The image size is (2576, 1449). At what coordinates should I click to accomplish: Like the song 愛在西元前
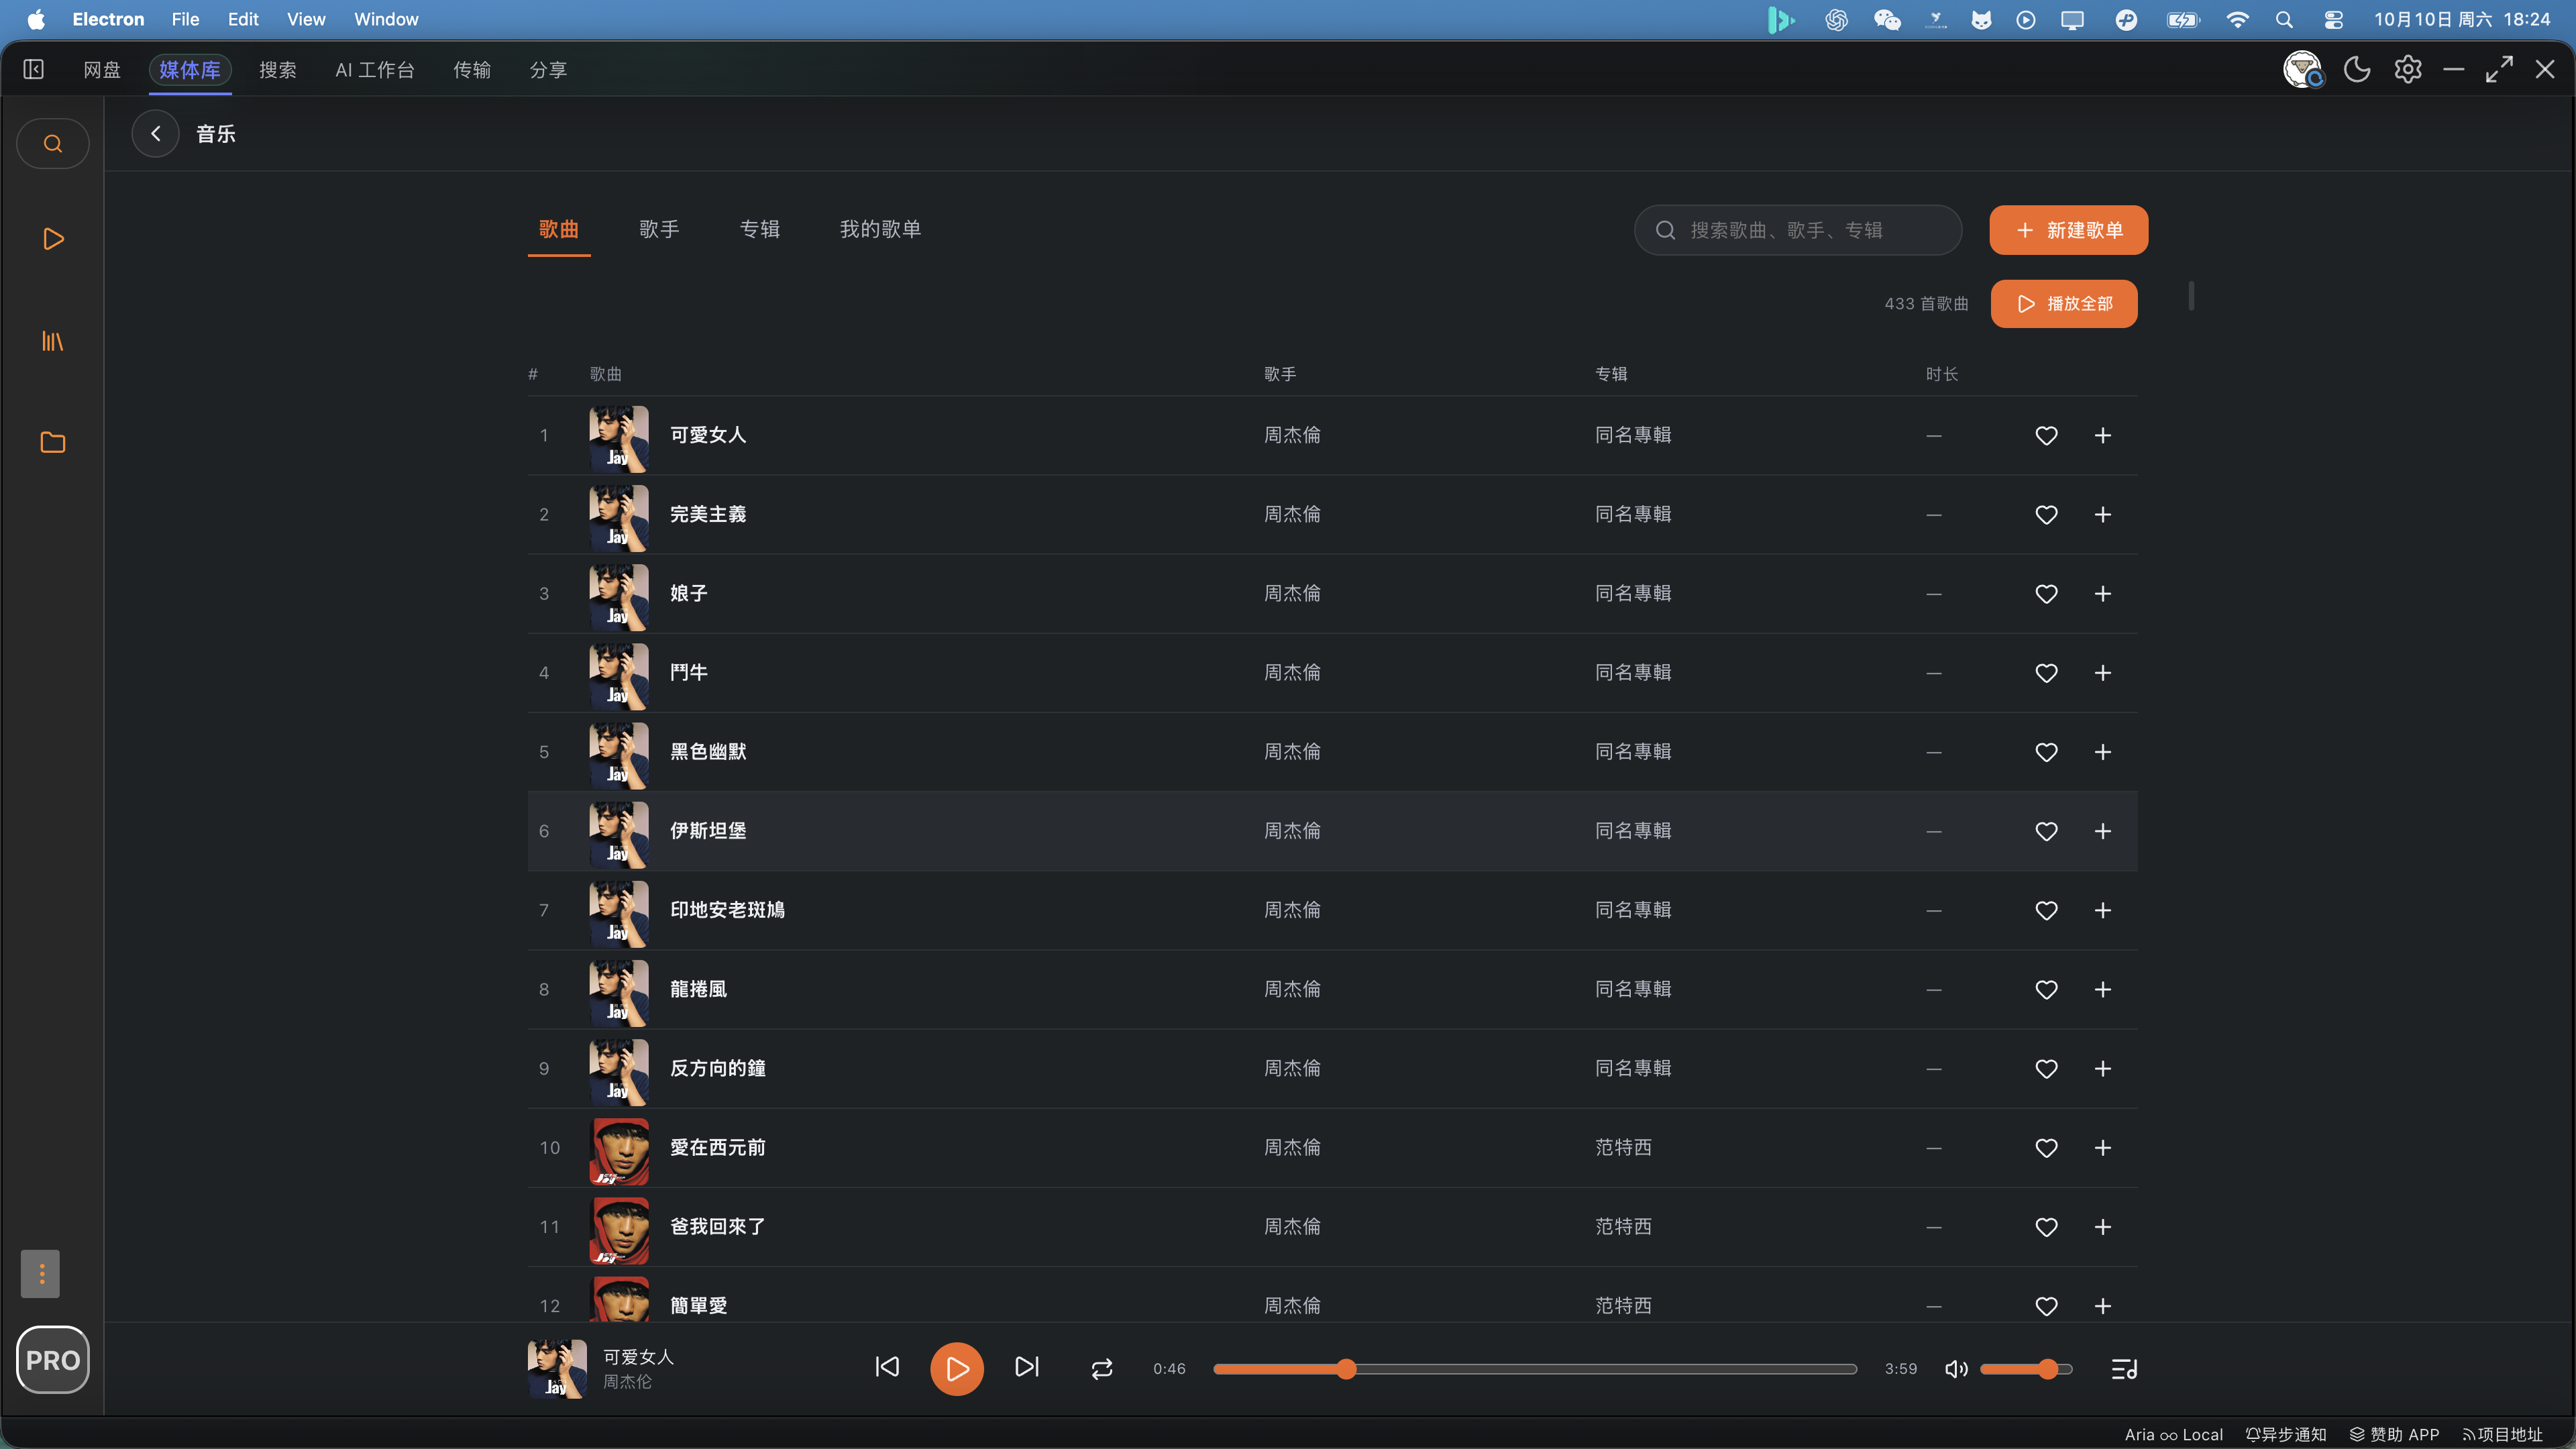click(x=2047, y=1147)
